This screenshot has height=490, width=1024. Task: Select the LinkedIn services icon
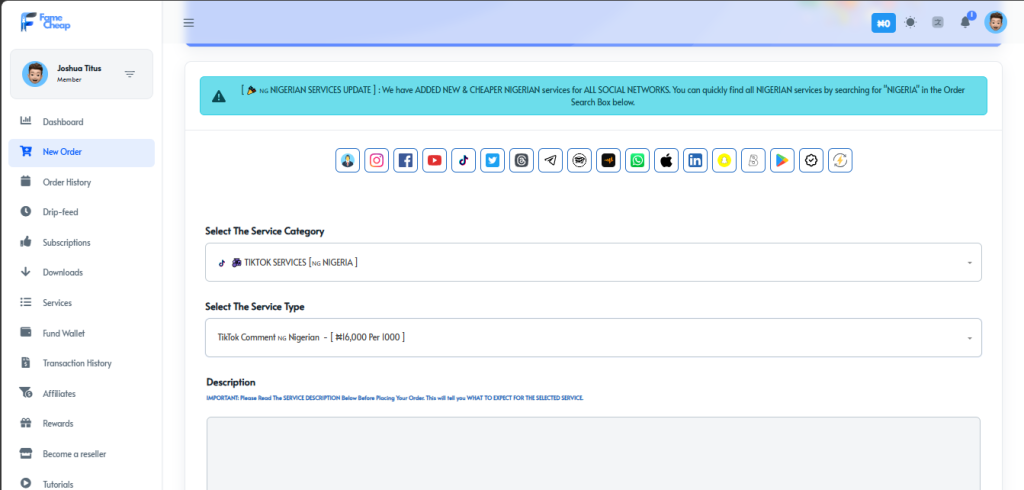click(696, 160)
